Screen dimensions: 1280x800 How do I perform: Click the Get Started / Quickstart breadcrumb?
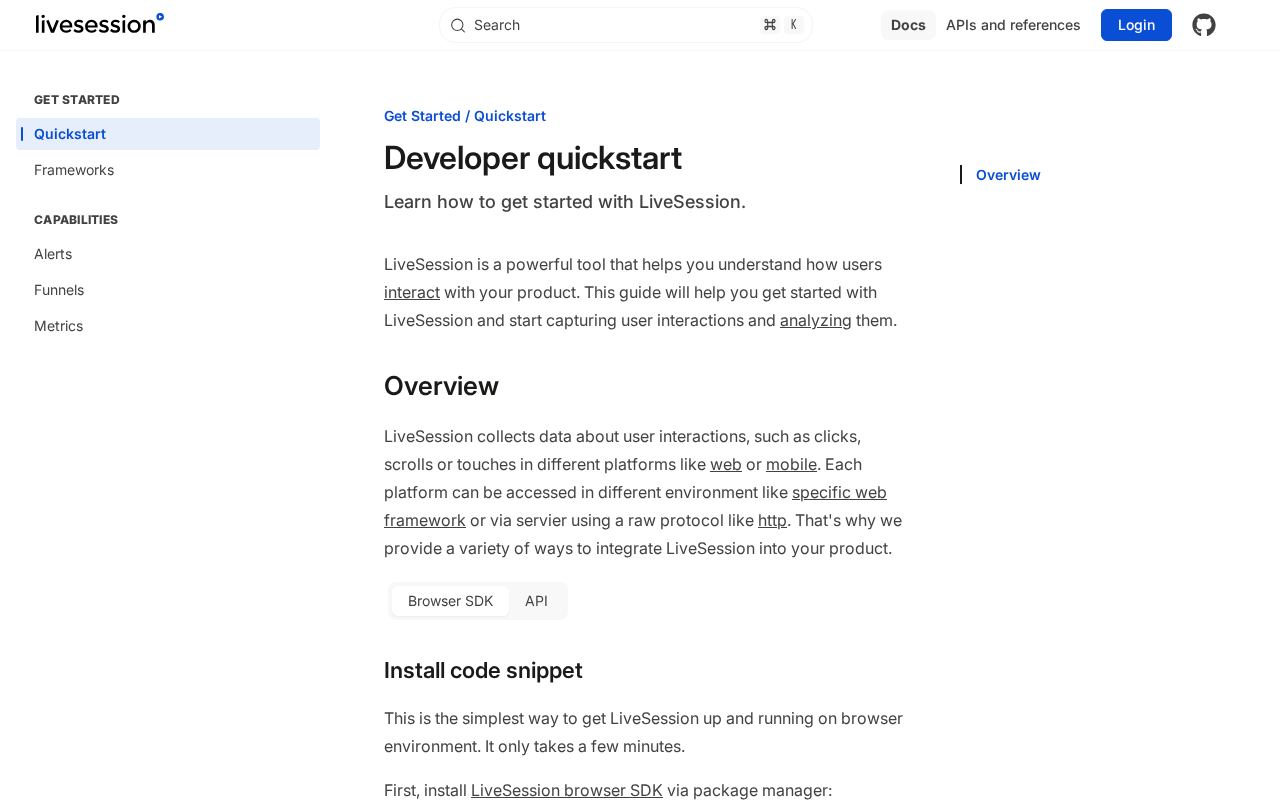465,116
